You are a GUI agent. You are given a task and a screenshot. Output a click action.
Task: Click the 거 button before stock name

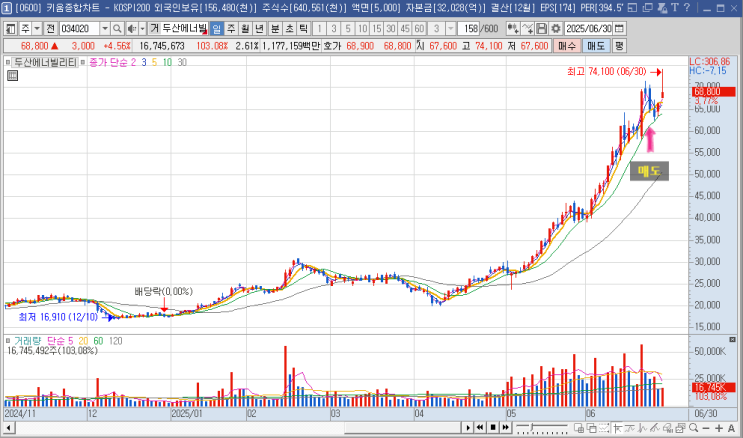[154, 29]
